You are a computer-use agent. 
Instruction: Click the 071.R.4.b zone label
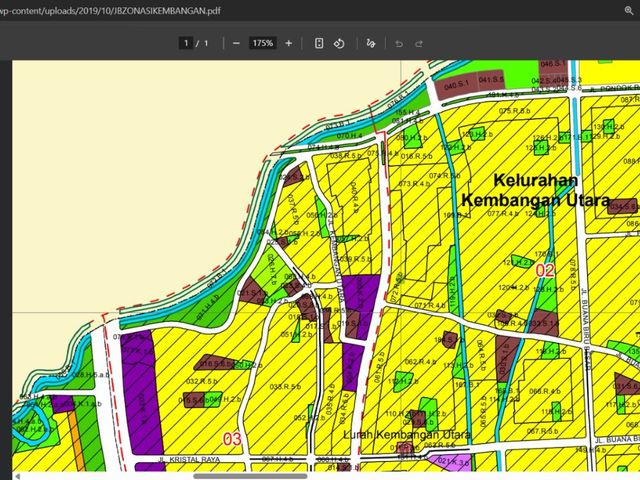[430, 305]
